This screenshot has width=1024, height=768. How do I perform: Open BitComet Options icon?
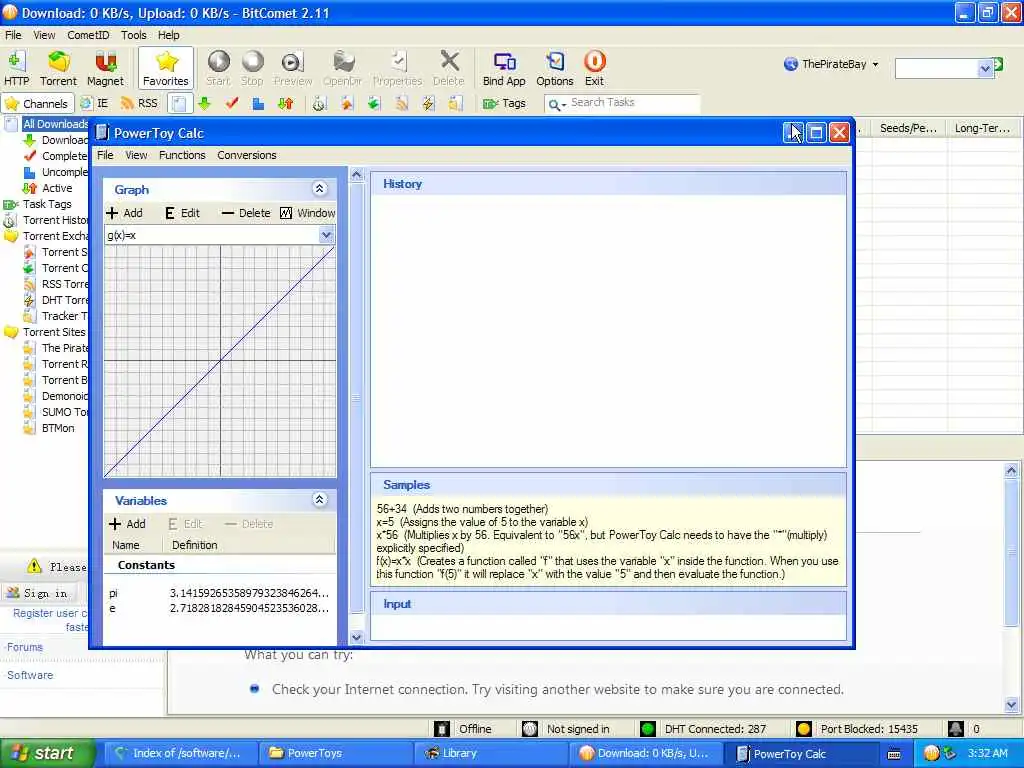click(x=554, y=69)
